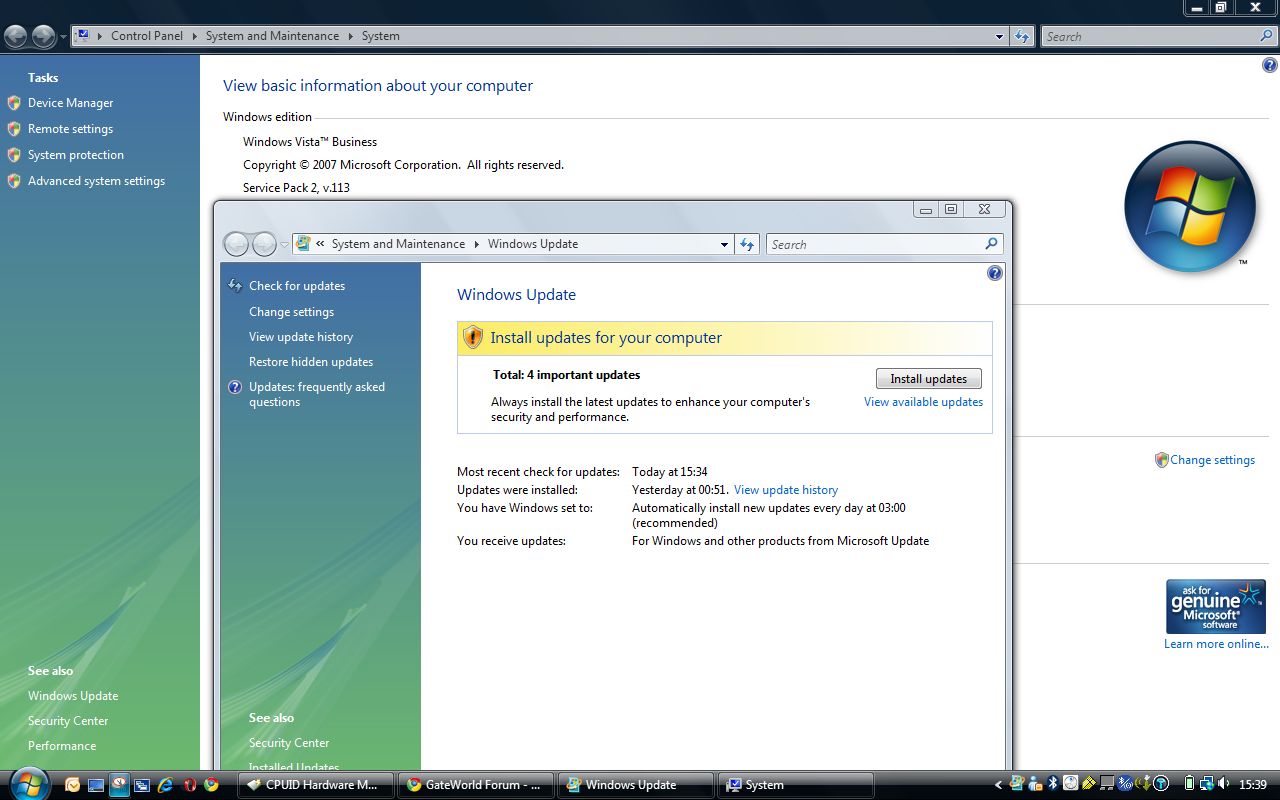Open Remote settings from Tasks
This screenshot has height=800, width=1280.
[x=70, y=129]
